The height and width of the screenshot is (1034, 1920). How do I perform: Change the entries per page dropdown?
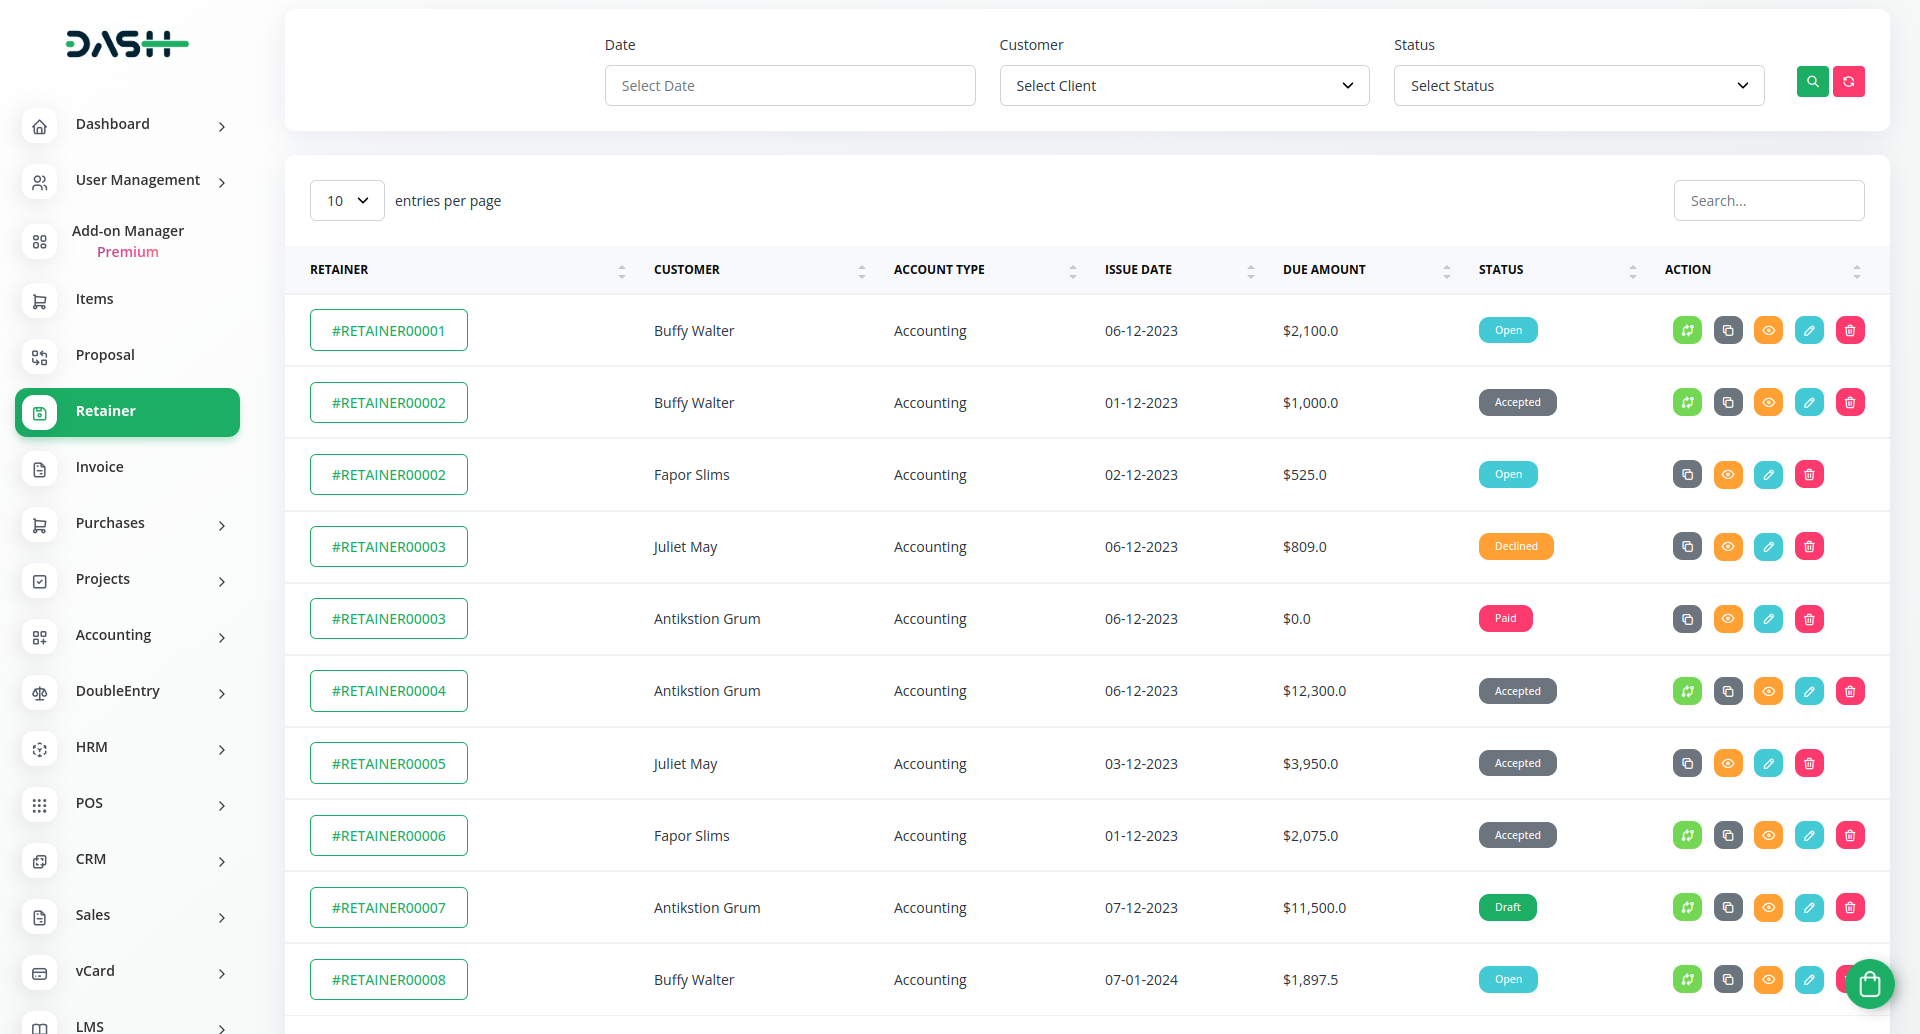(346, 201)
